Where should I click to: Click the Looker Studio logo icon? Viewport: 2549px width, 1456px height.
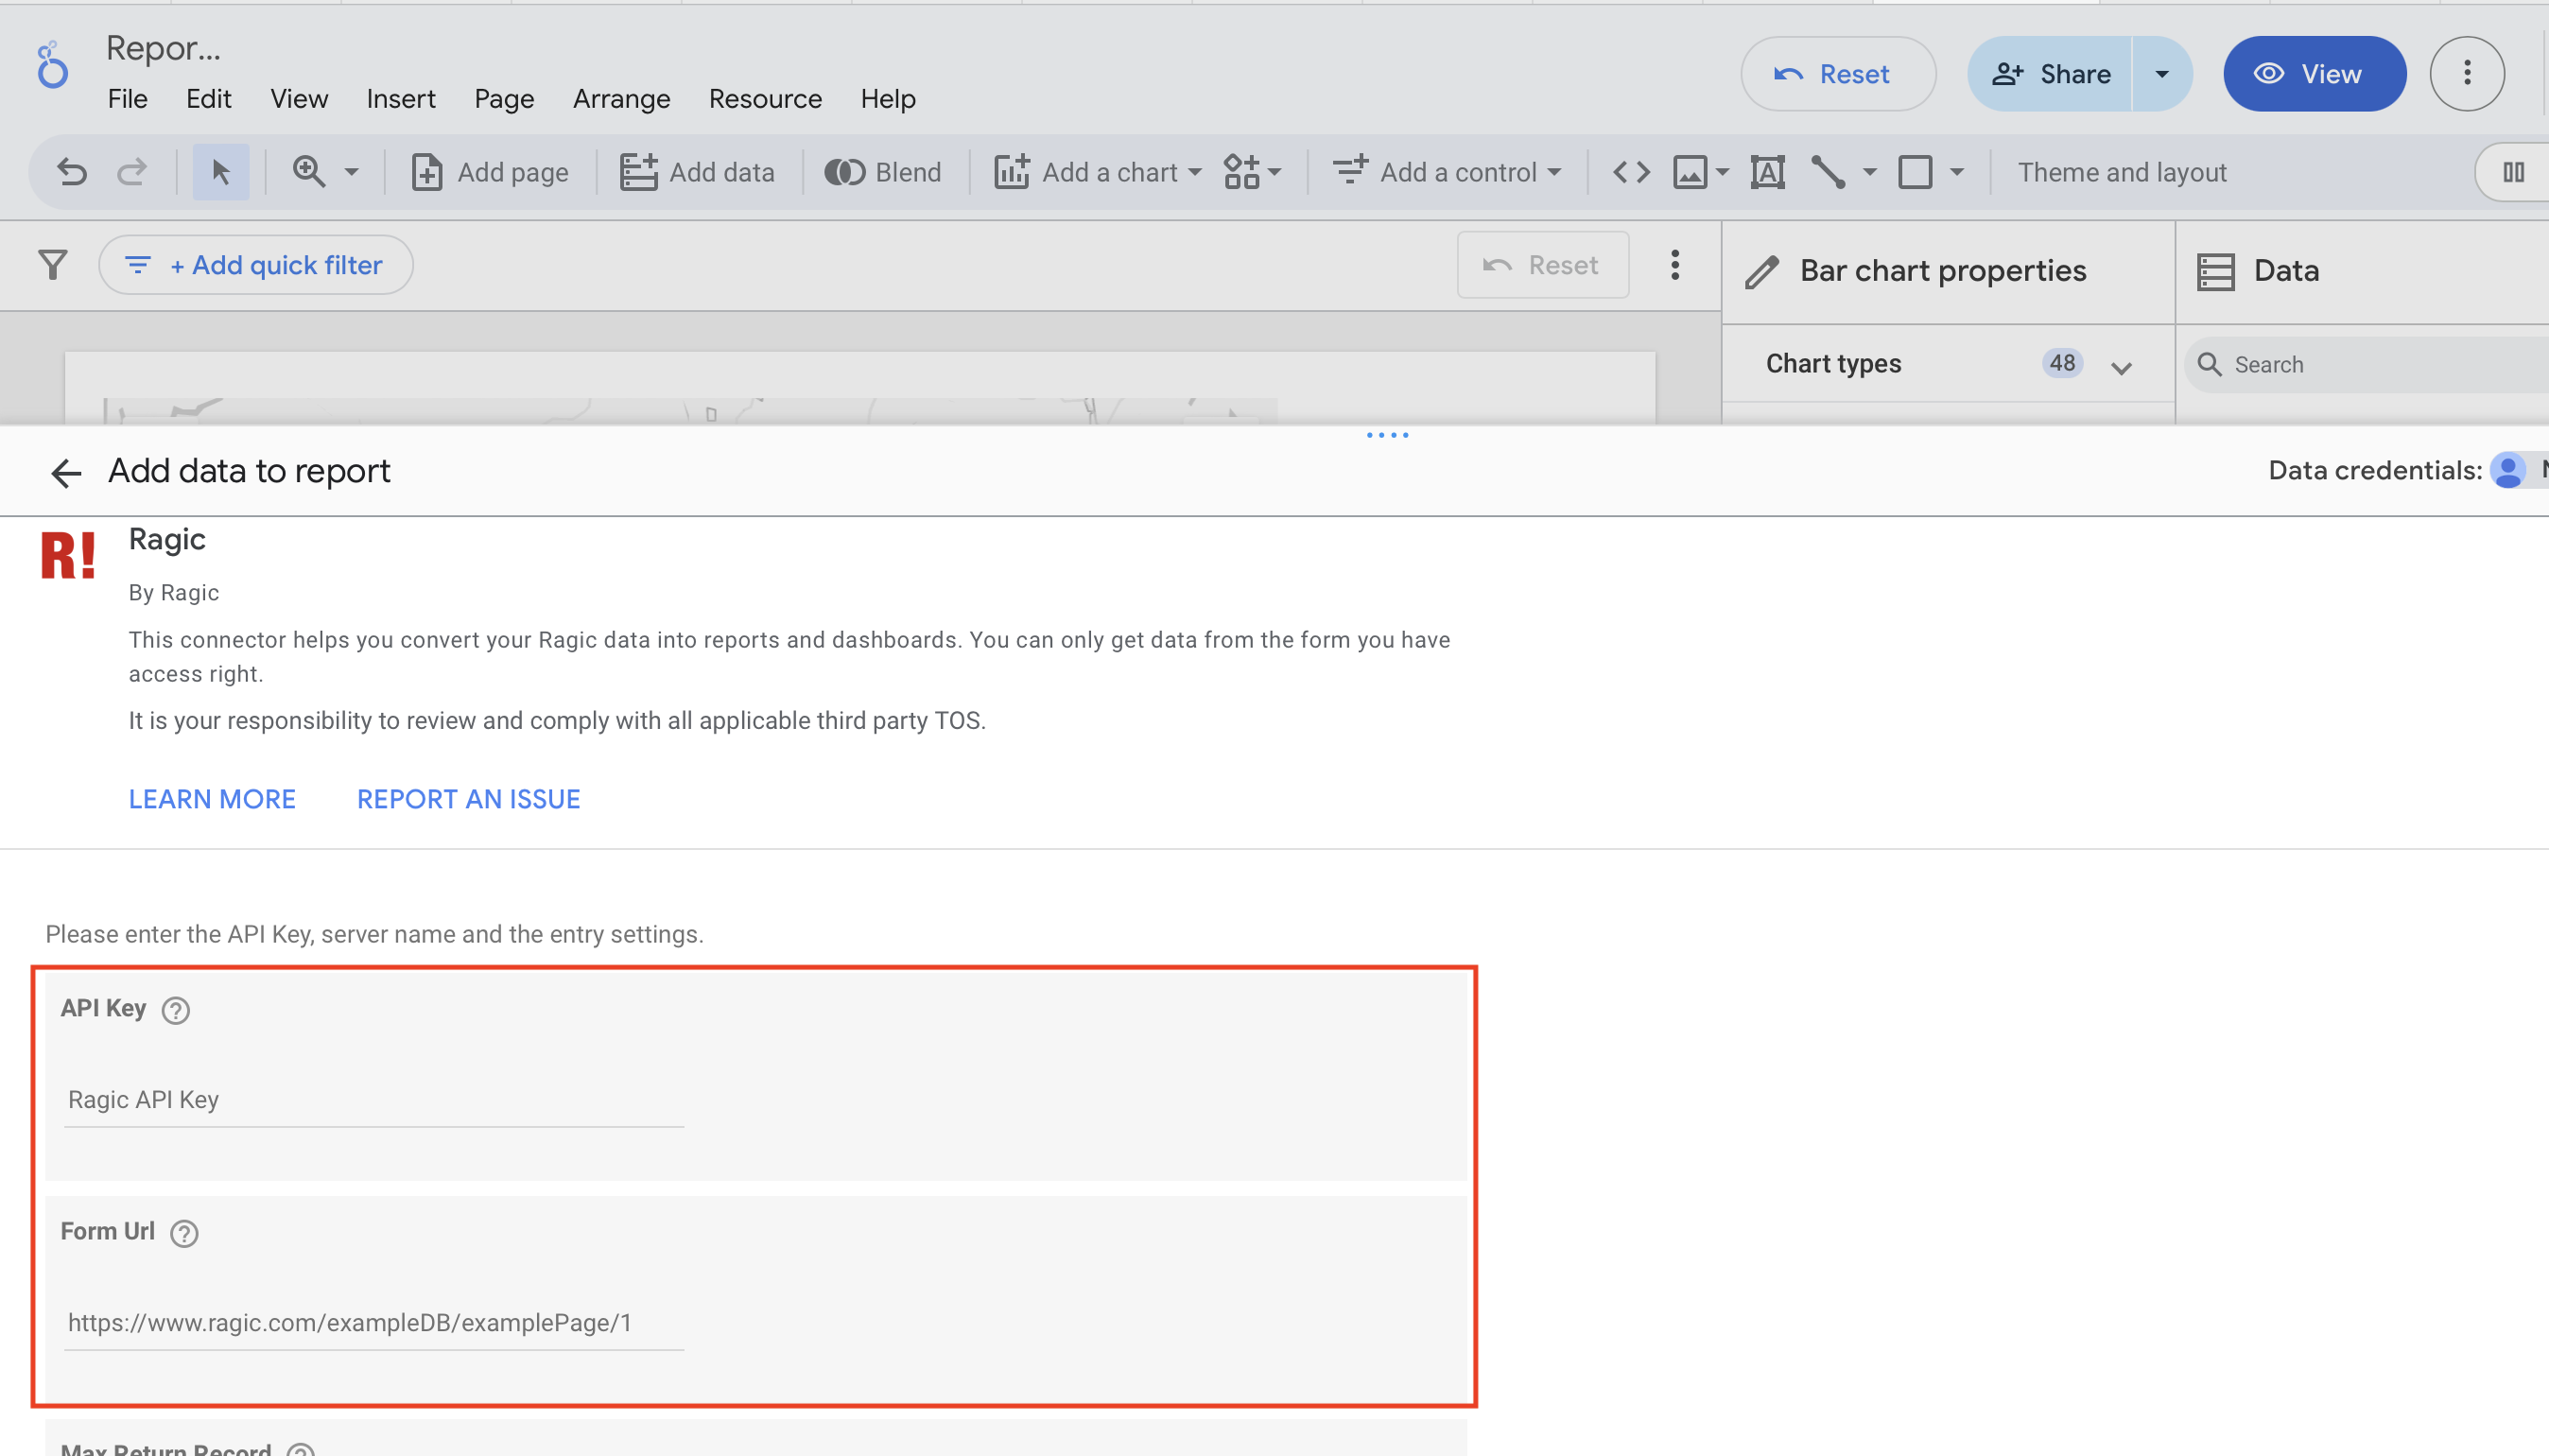pyautogui.click(x=52, y=66)
